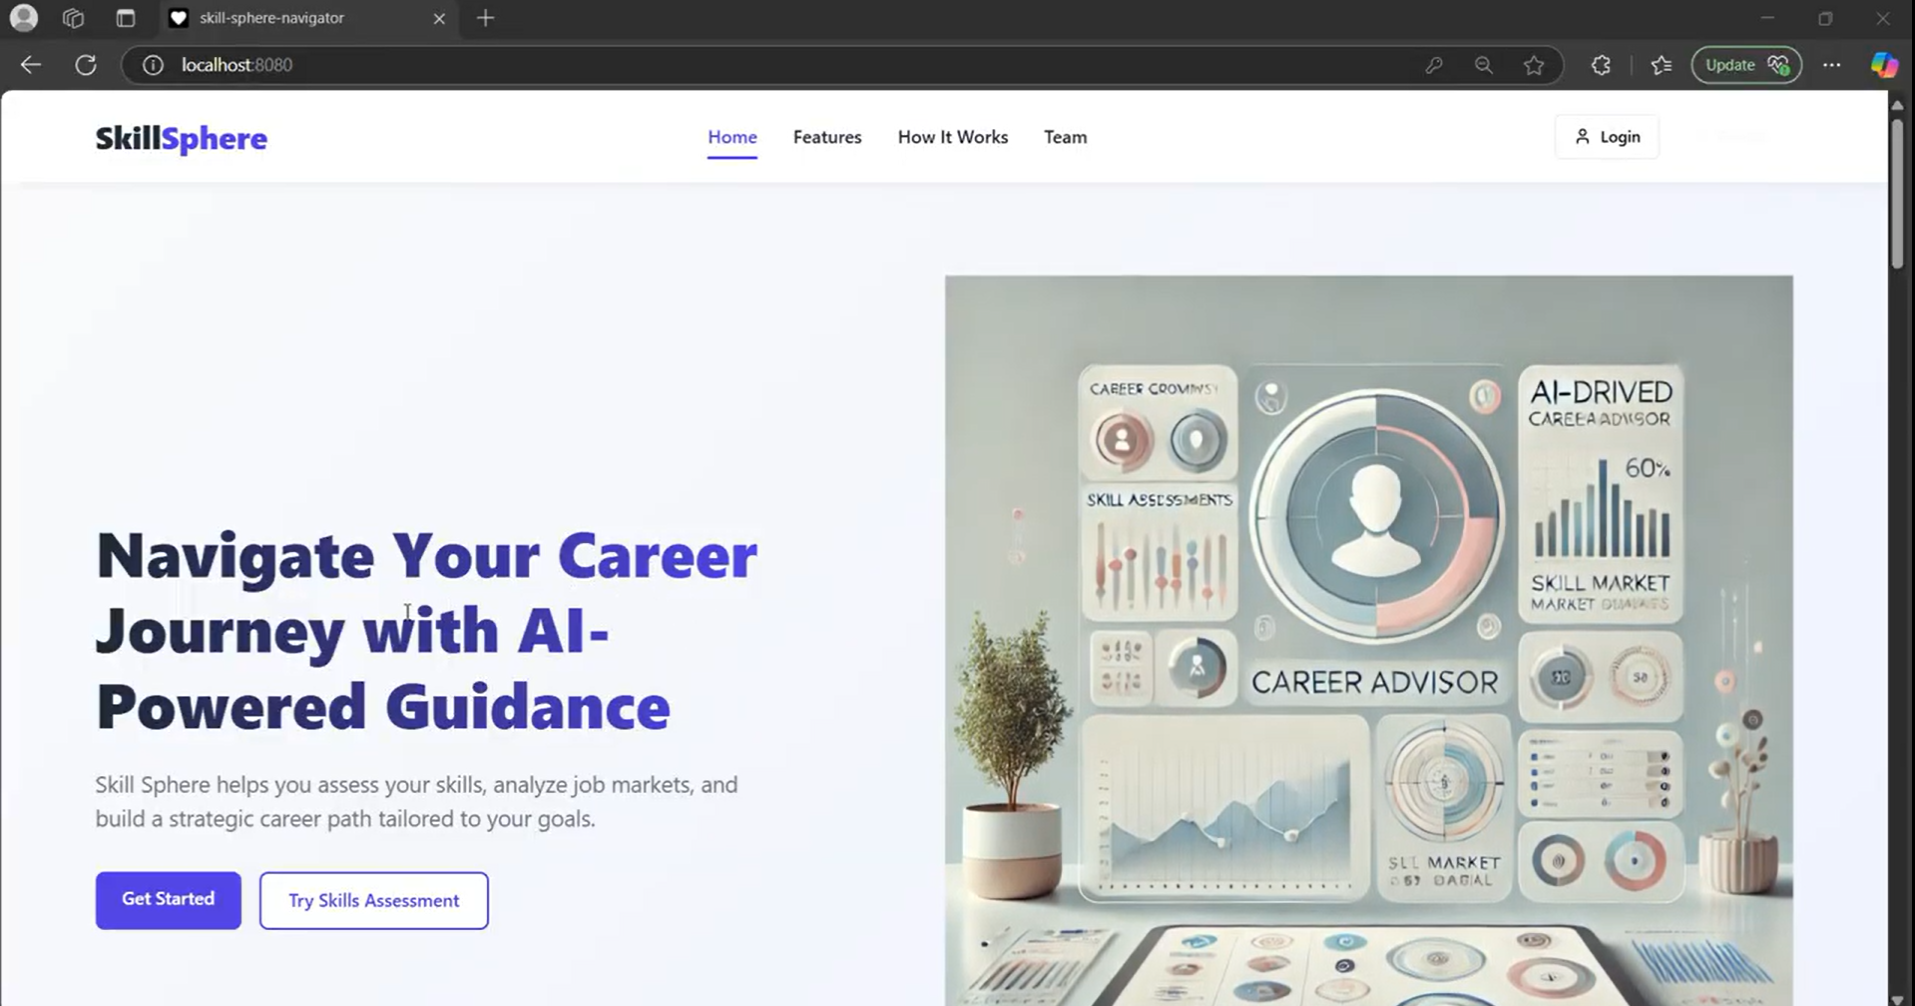Click the password key icon

point(1433,65)
